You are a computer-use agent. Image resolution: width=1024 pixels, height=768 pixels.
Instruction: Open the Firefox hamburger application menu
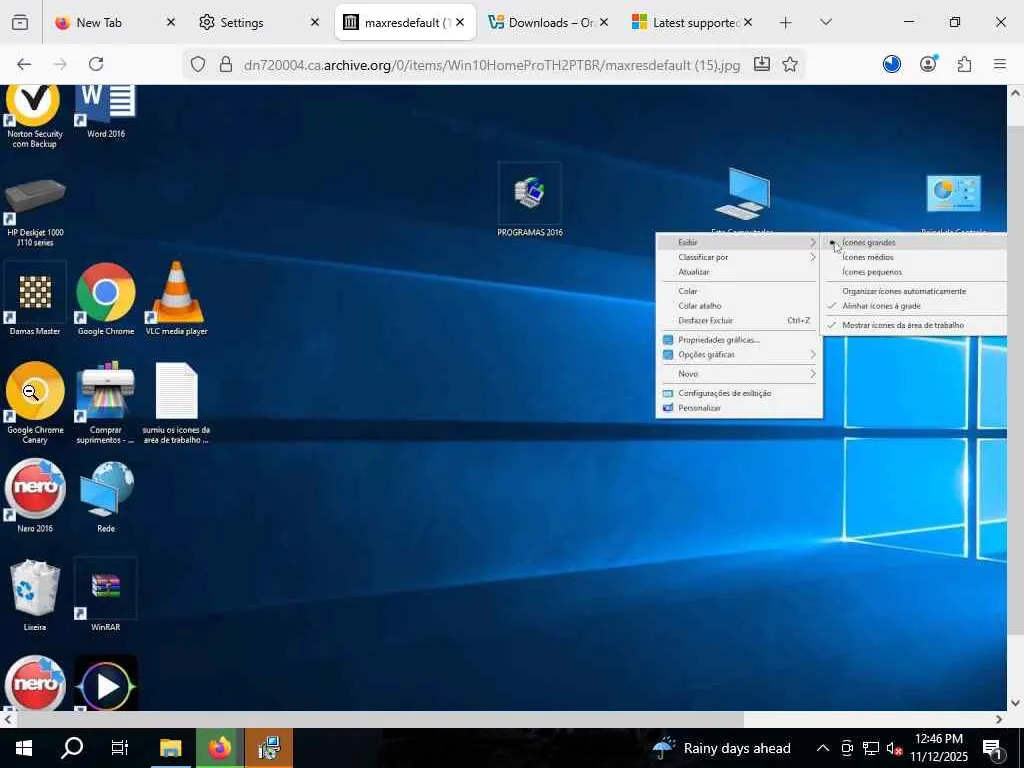coord(1000,64)
